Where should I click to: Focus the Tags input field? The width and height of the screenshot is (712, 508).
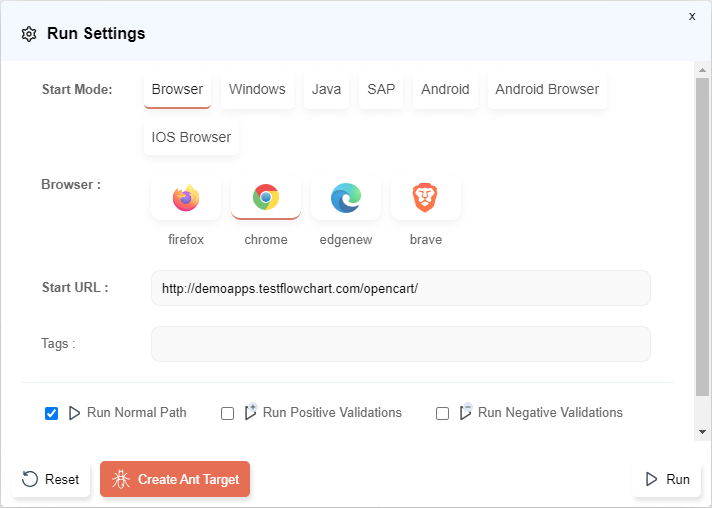(400, 344)
